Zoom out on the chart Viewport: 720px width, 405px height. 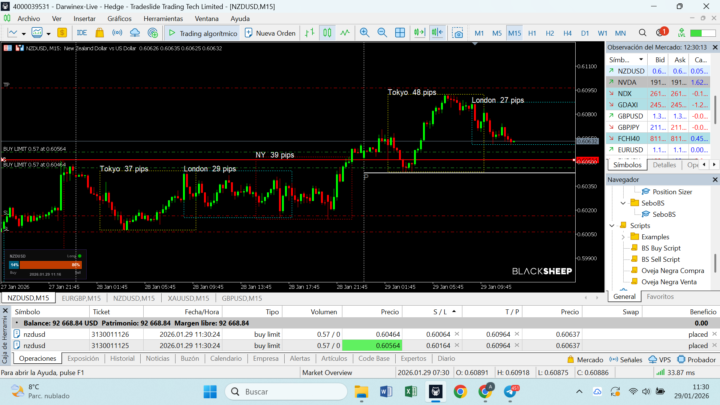coord(382,33)
